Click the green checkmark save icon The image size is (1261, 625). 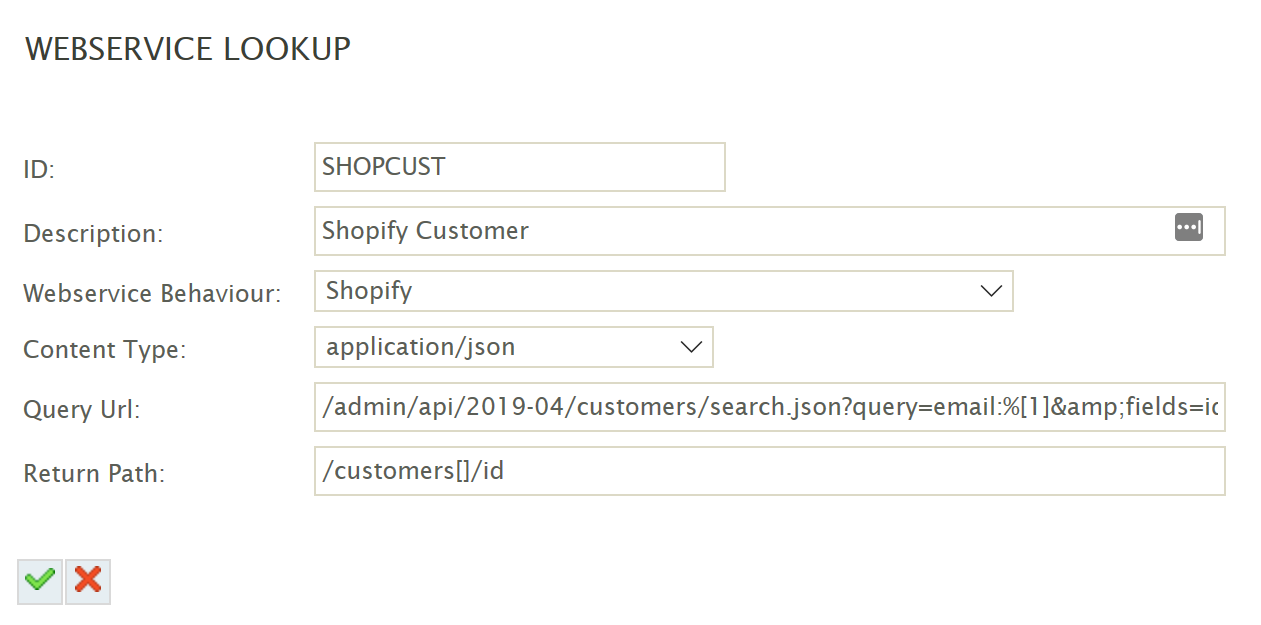pyautogui.click(x=40, y=581)
